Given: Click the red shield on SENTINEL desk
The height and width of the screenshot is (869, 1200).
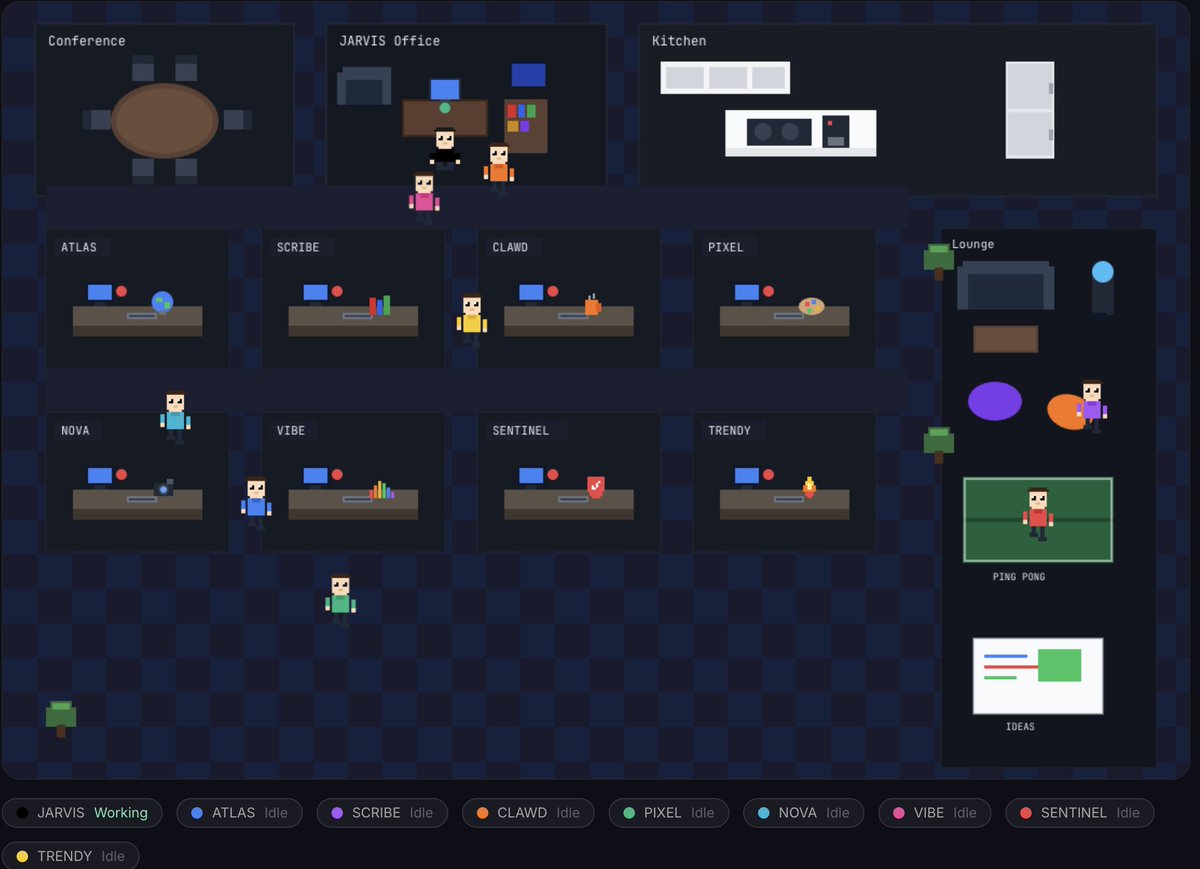Looking at the screenshot, I should [x=596, y=488].
